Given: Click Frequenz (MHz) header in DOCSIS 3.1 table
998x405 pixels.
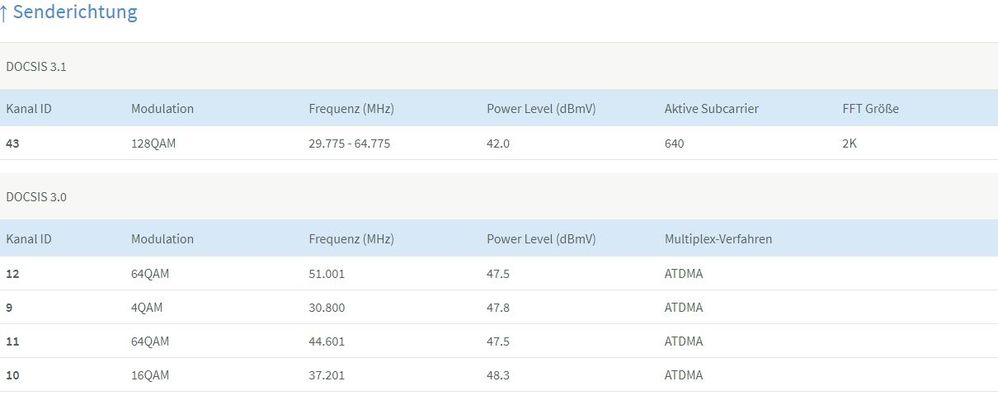Looking at the screenshot, I should tap(351, 108).
